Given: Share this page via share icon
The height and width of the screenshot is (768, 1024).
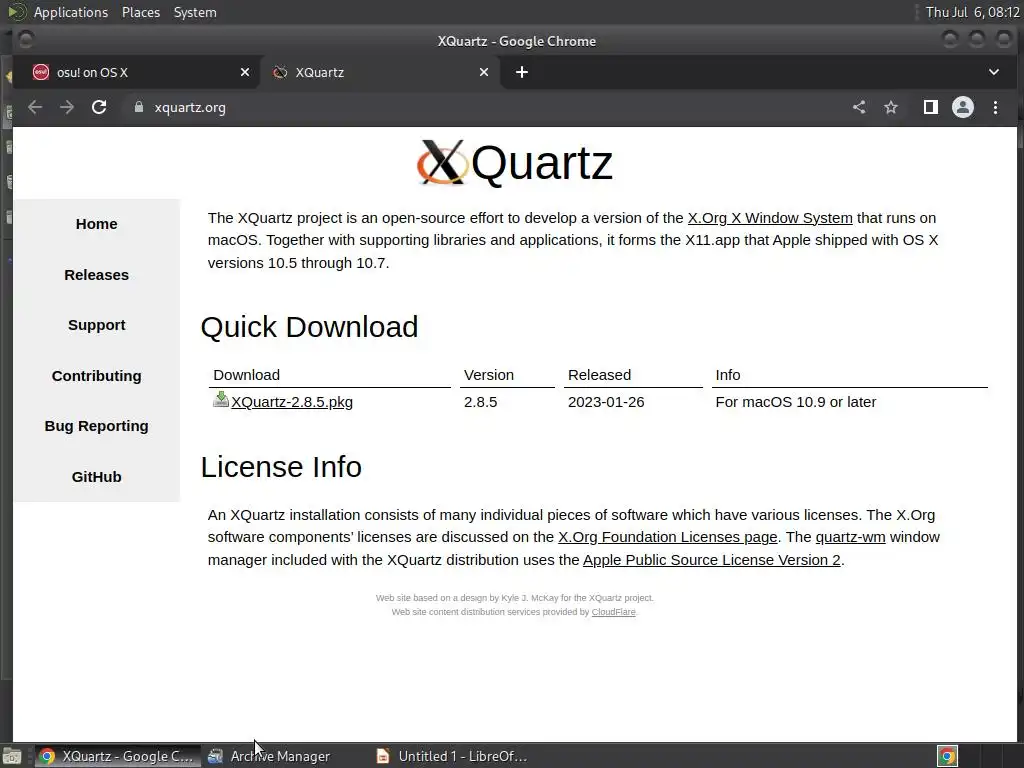Looking at the screenshot, I should pos(859,107).
